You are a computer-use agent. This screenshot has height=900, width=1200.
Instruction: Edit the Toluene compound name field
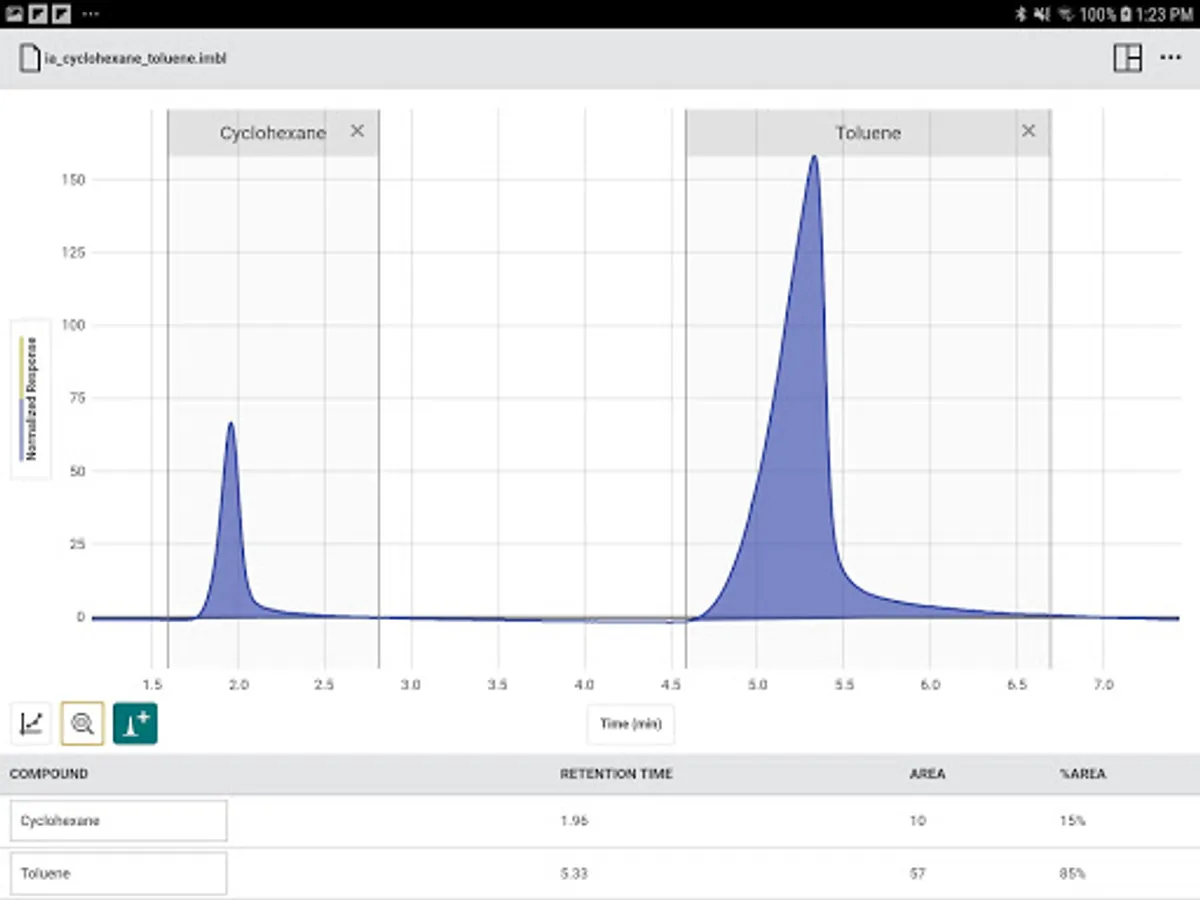coord(119,873)
